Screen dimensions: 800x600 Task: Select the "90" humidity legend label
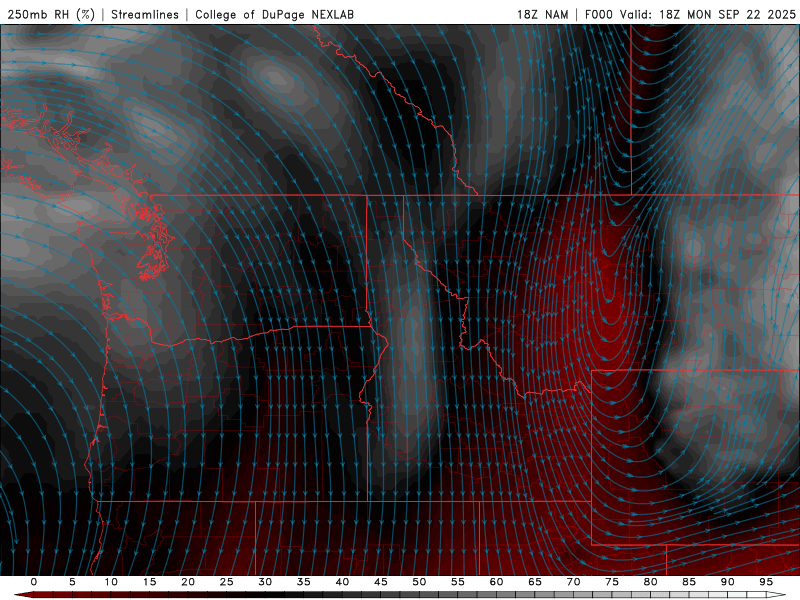[x=728, y=582]
